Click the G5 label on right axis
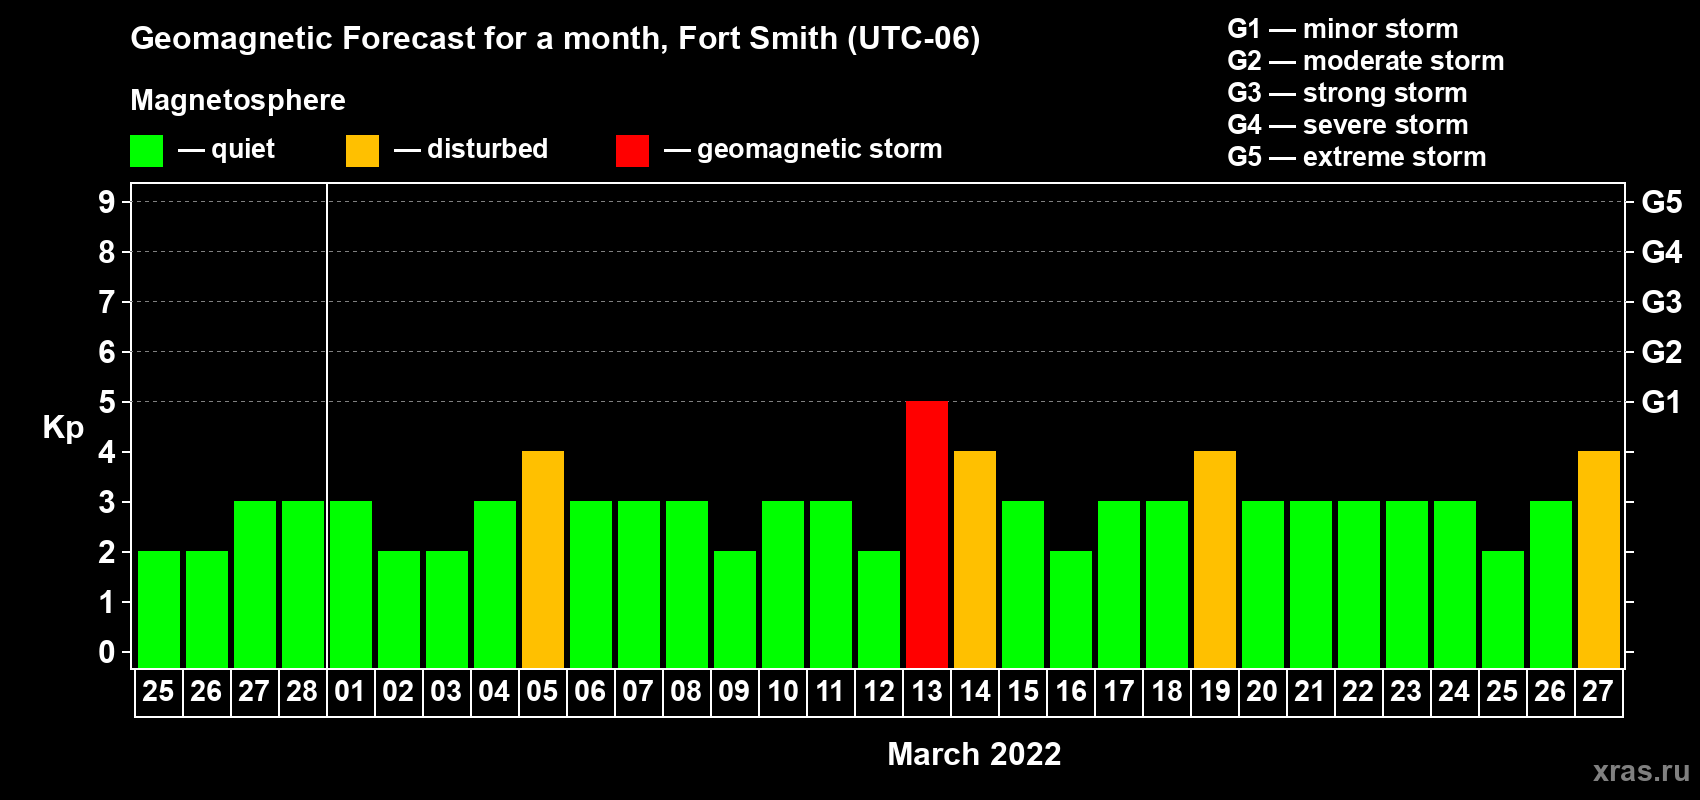The height and width of the screenshot is (800, 1700). [1661, 202]
